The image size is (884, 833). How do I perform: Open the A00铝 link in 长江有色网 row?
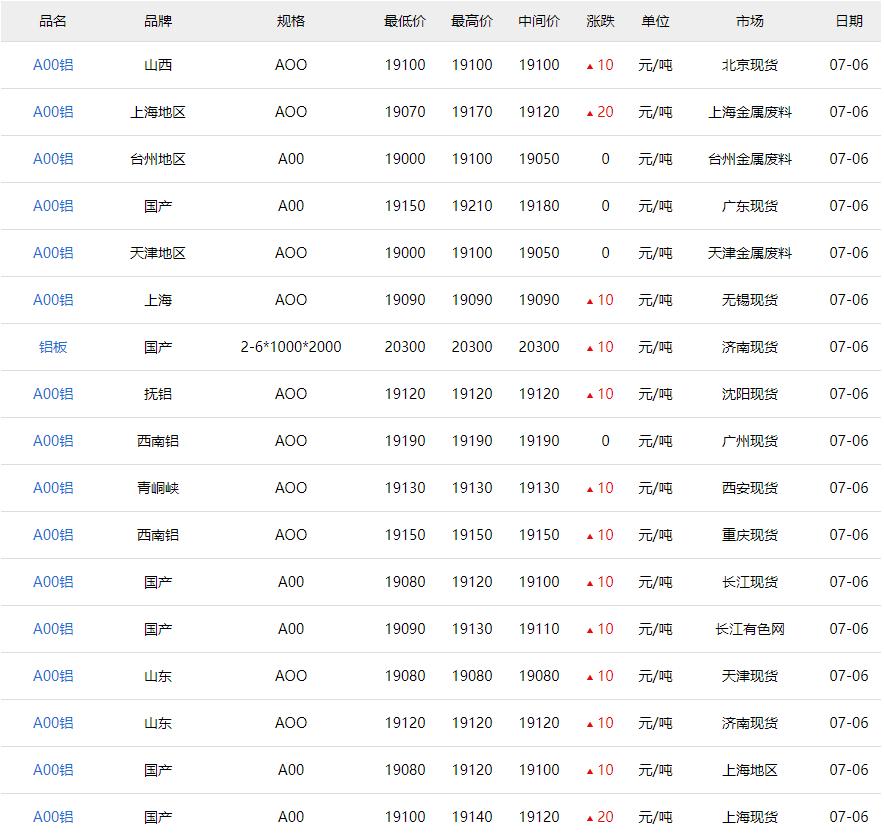[x=53, y=629]
